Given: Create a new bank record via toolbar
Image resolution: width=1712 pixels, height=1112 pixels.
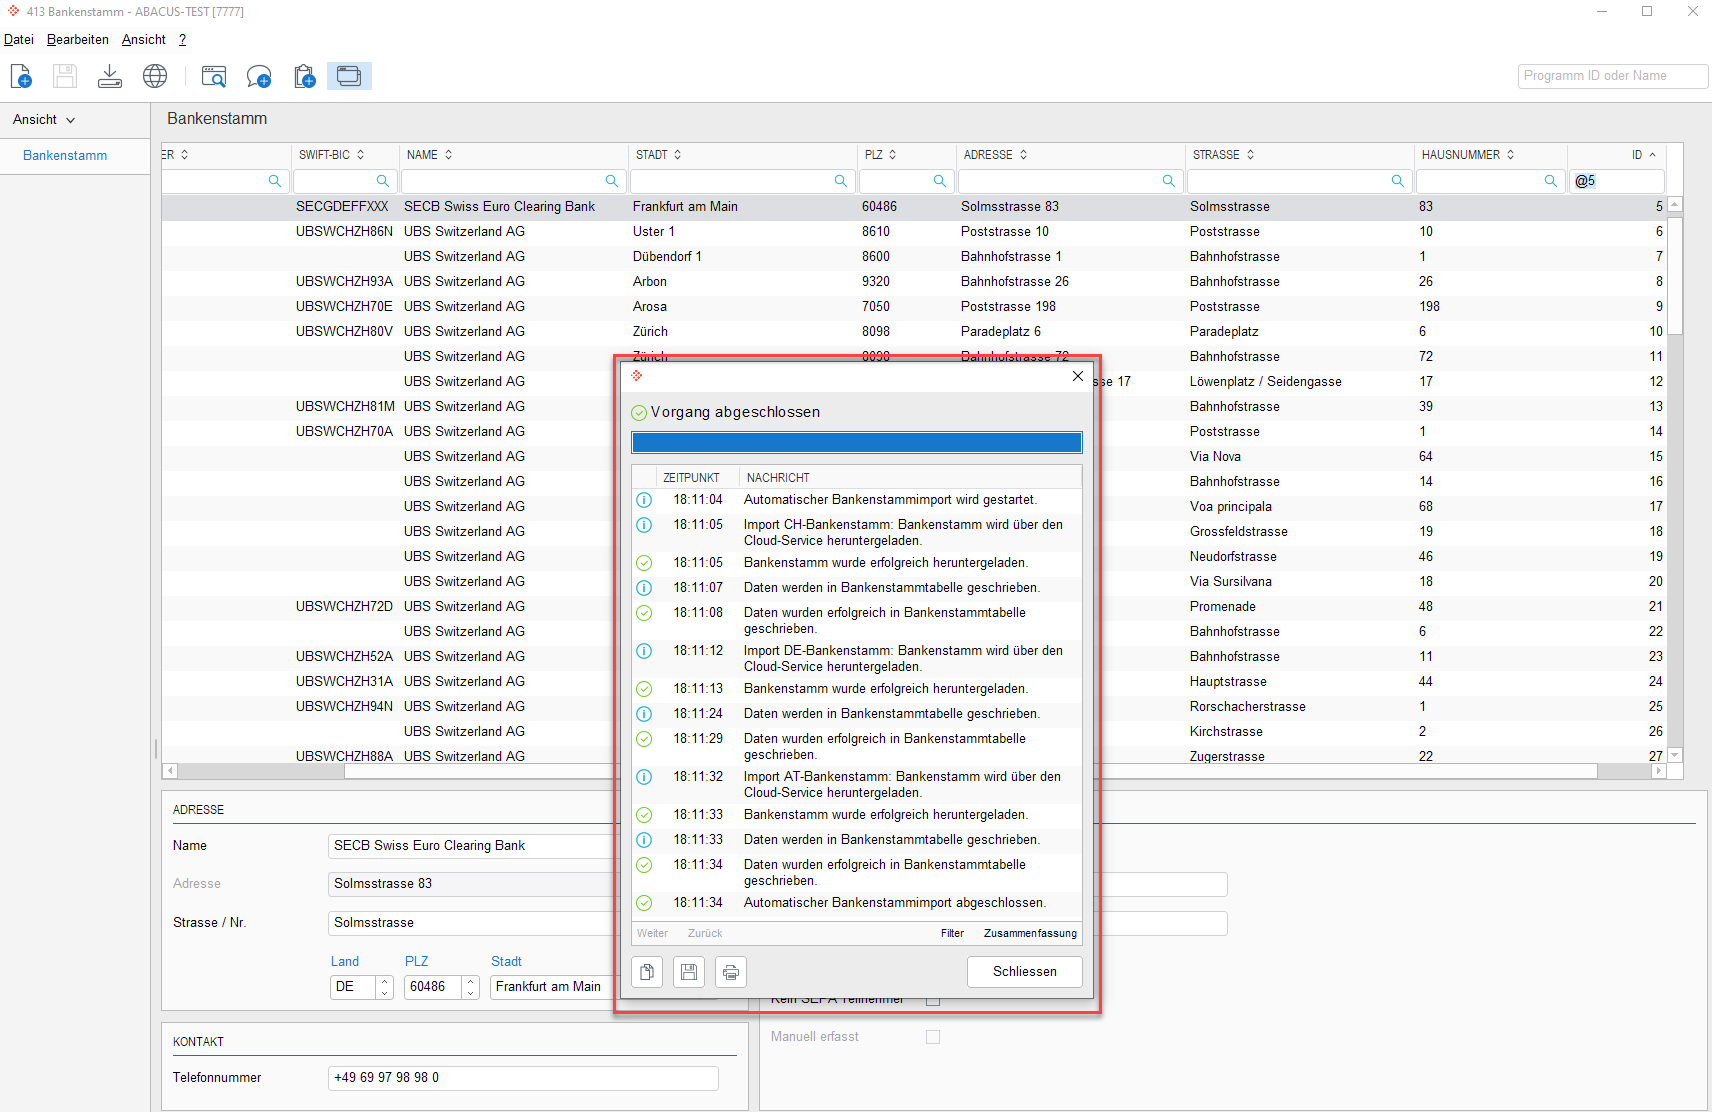Looking at the screenshot, I should (x=21, y=76).
